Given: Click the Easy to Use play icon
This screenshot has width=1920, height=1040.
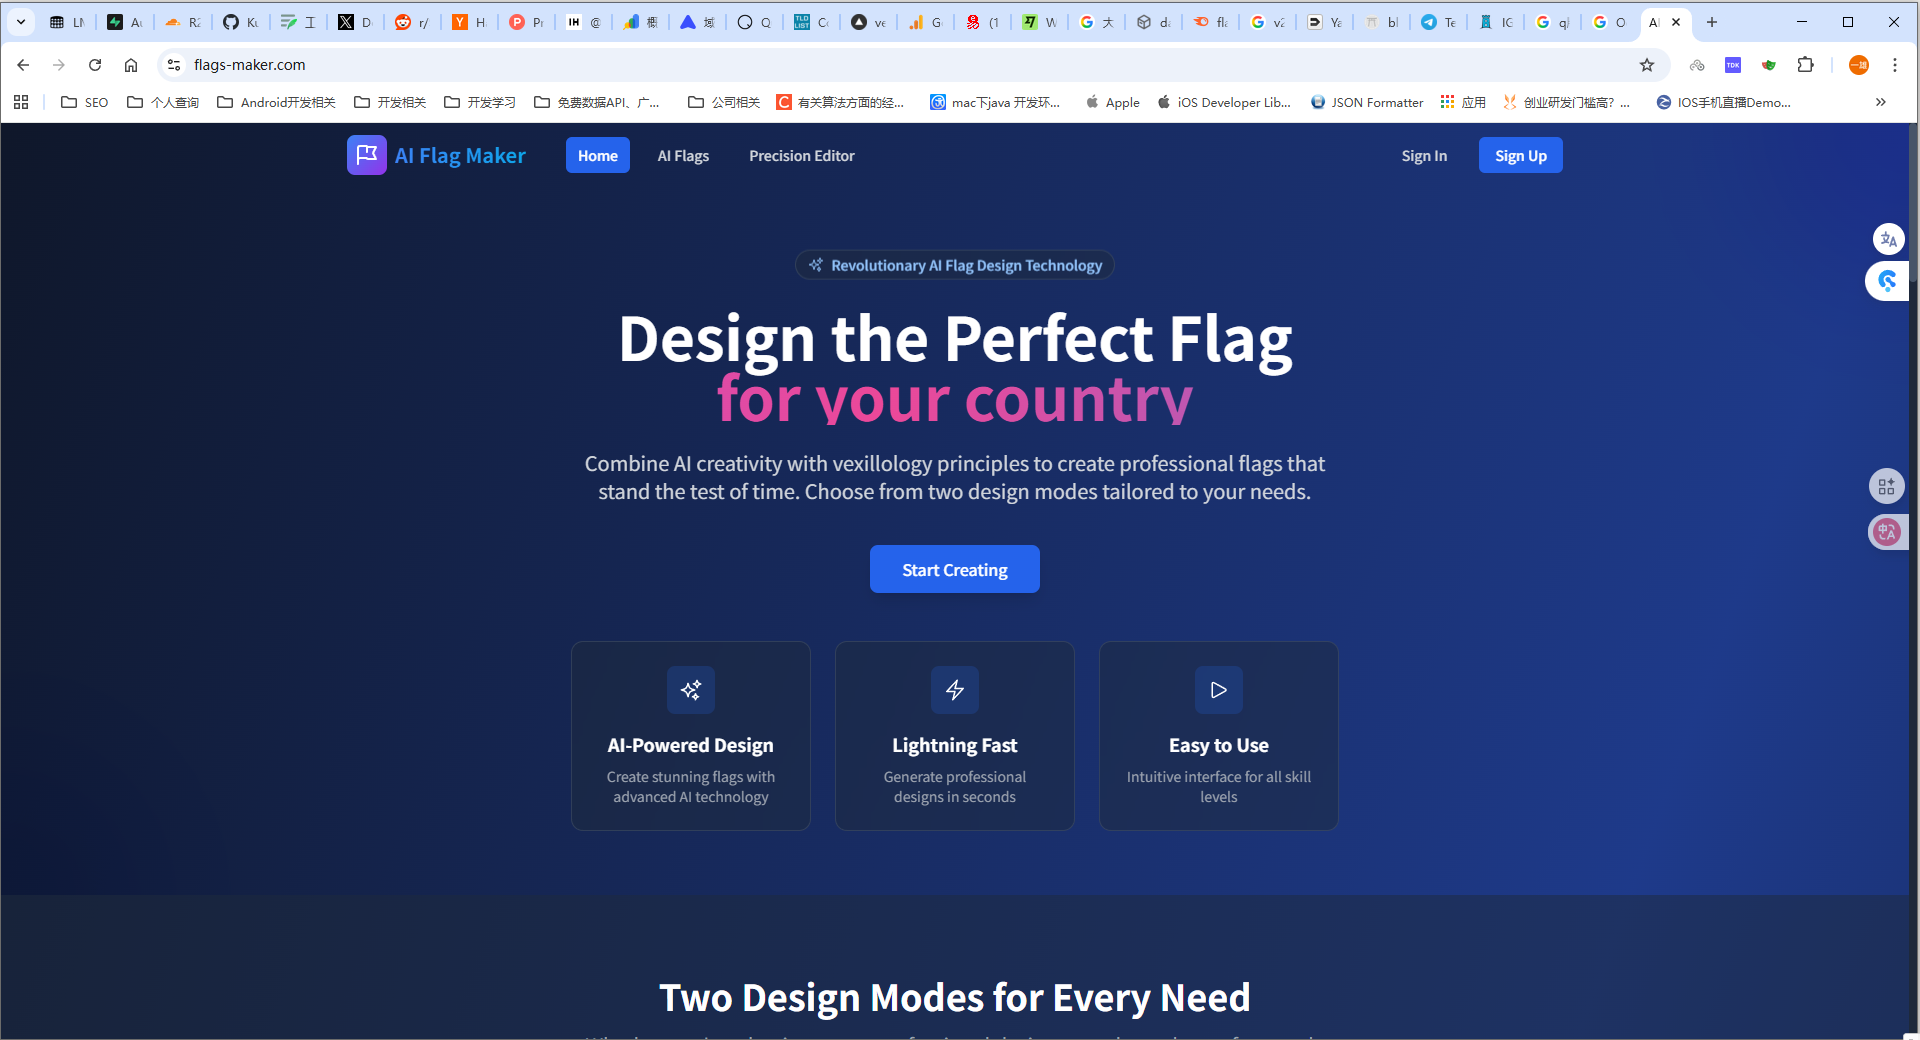Looking at the screenshot, I should 1218,690.
